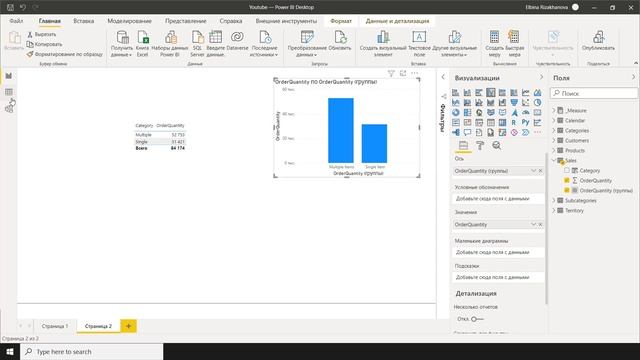Open the Моделирование ribbon tab
Image resolution: width=640 pixels, height=360 pixels.
[x=129, y=21]
